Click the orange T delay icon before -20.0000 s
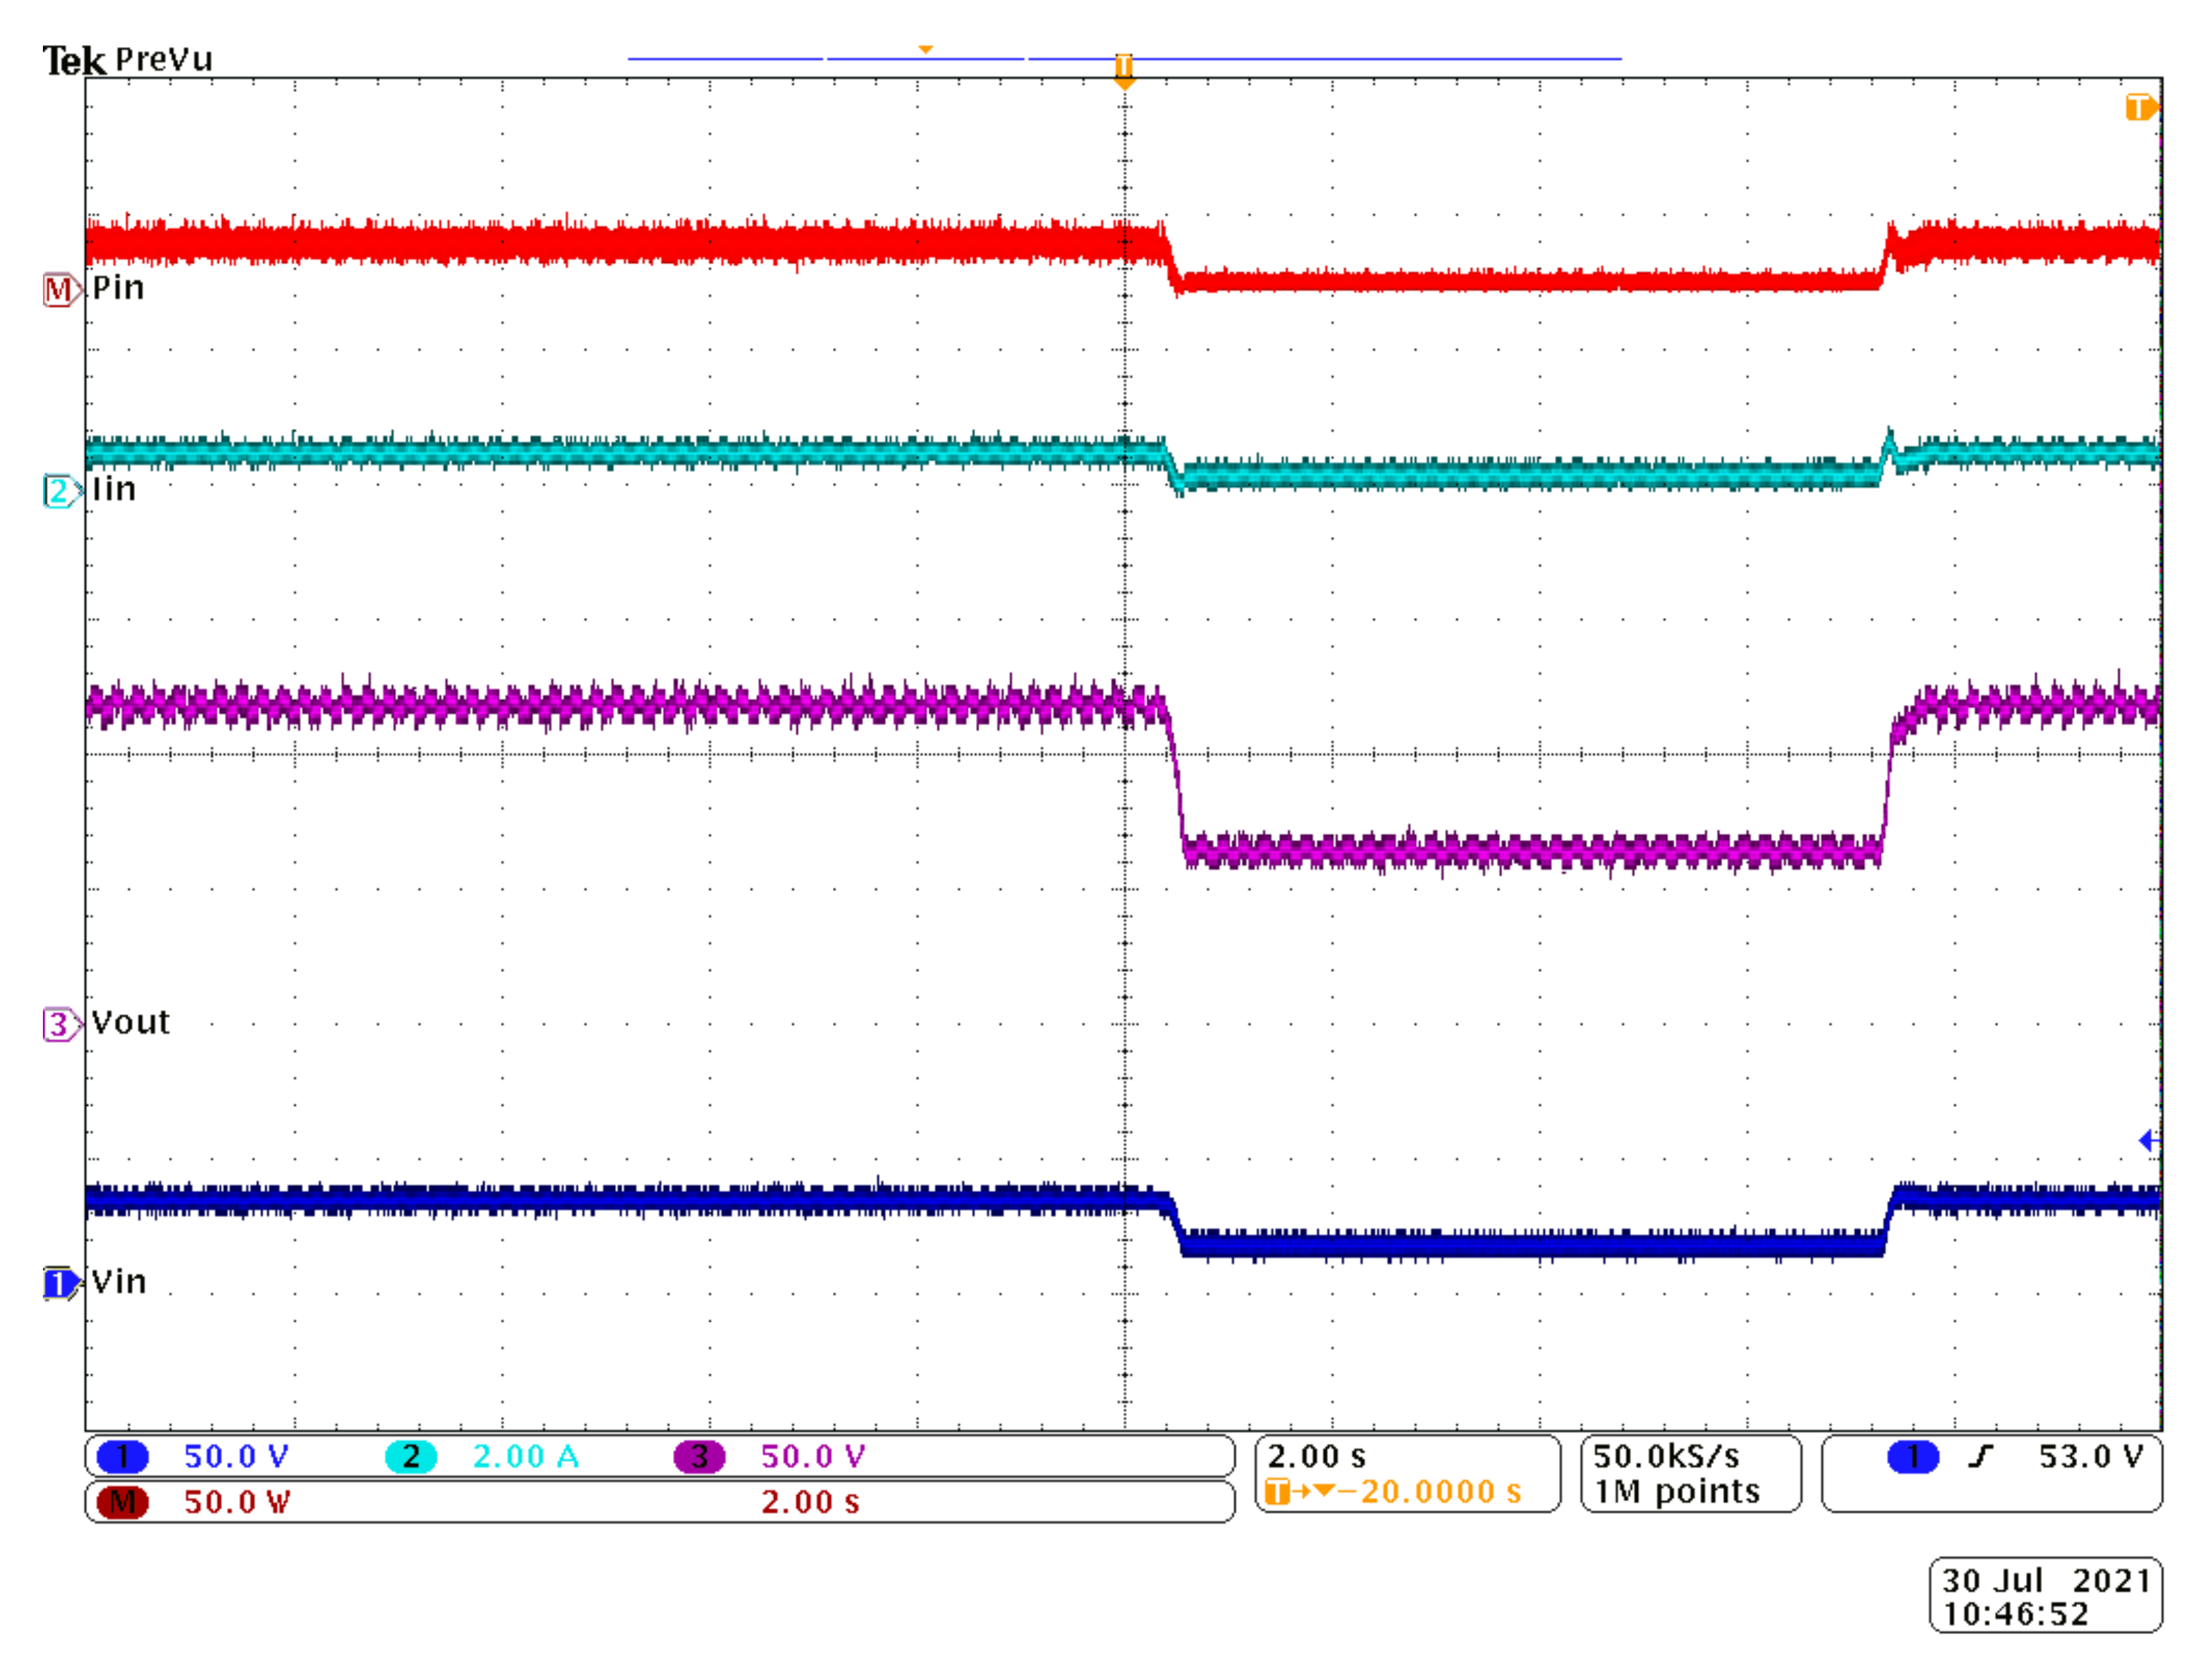Image resolution: width=2212 pixels, height=1673 pixels. [1277, 1492]
